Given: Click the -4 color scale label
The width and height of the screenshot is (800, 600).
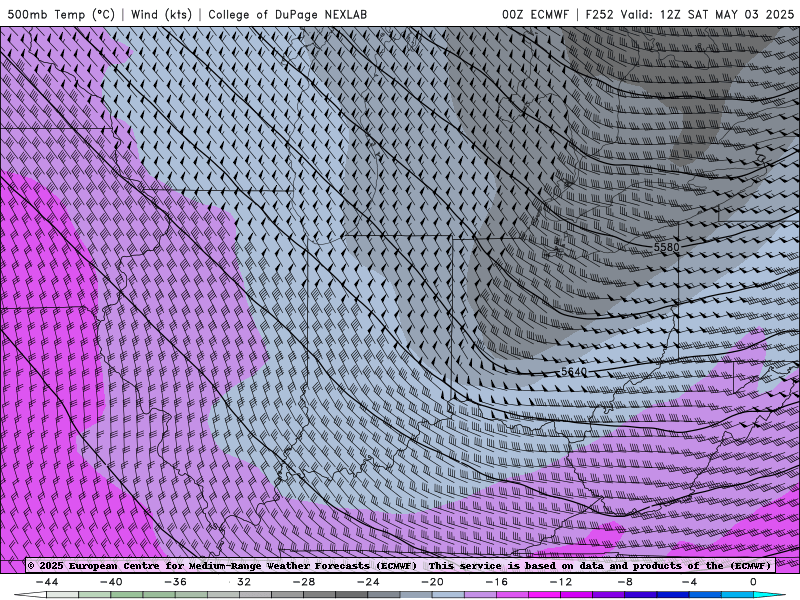Looking at the screenshot, I should [x=689, y=582].
